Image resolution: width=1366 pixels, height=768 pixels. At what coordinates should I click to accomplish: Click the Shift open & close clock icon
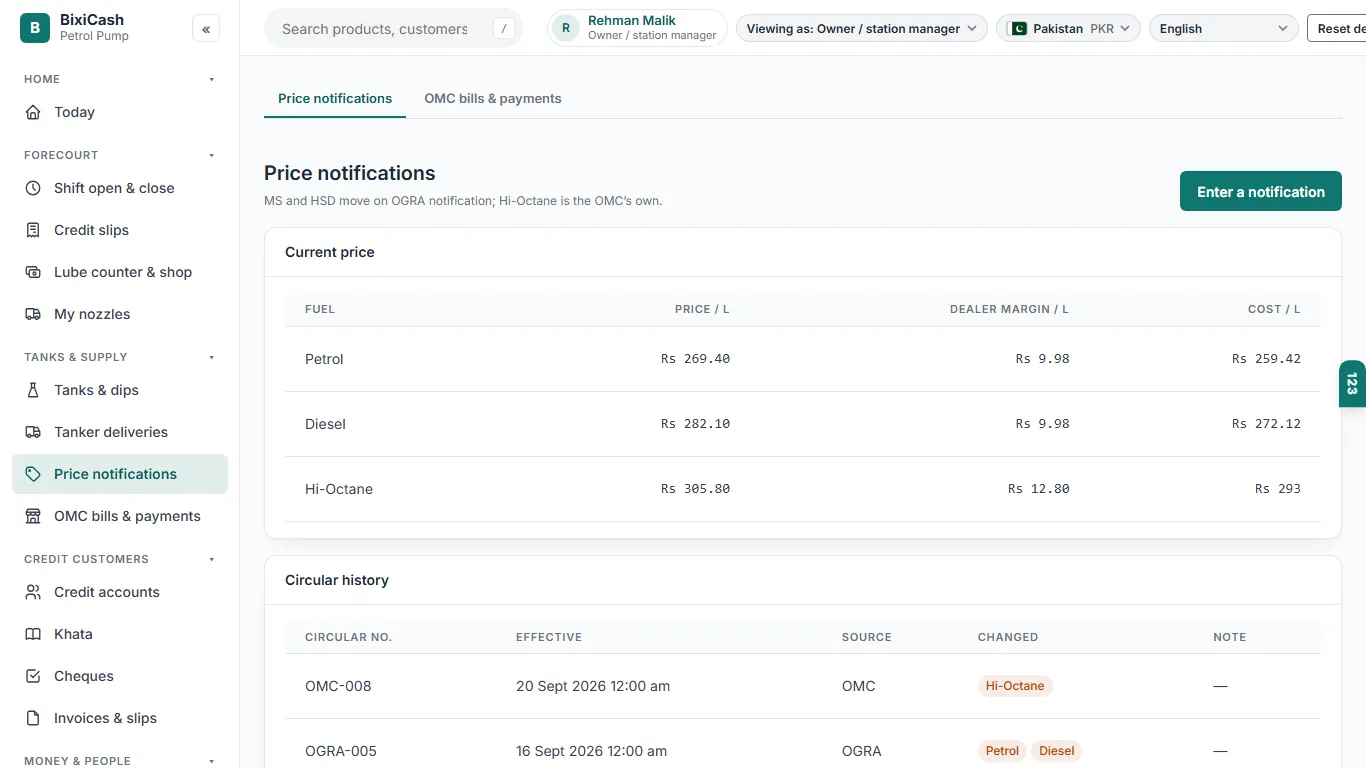[33, 188]
